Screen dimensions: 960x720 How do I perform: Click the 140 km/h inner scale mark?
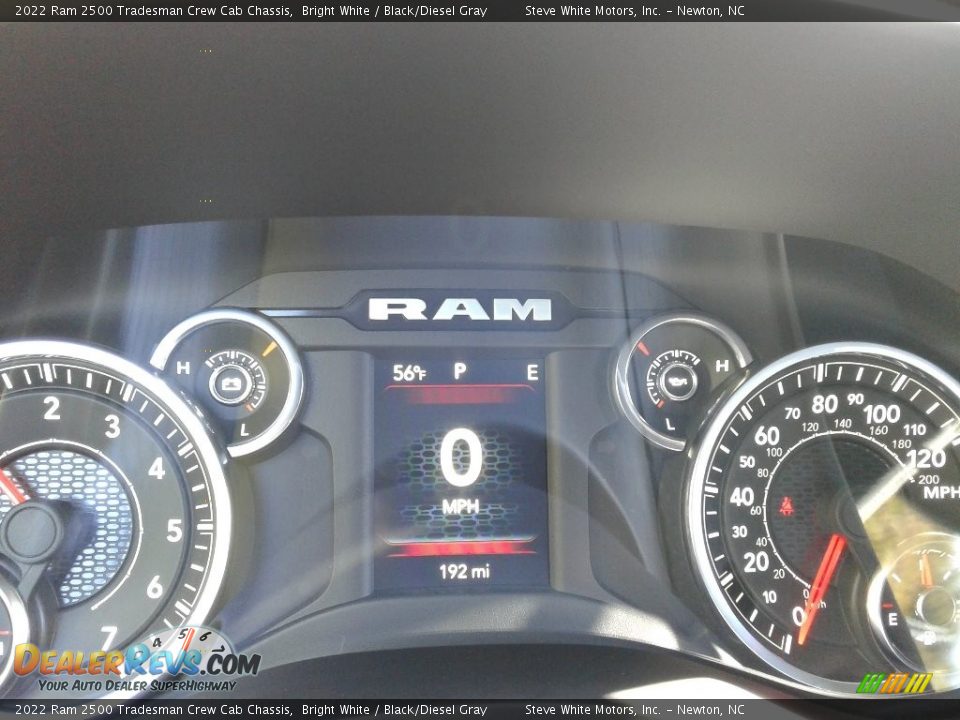pos(842,423)
